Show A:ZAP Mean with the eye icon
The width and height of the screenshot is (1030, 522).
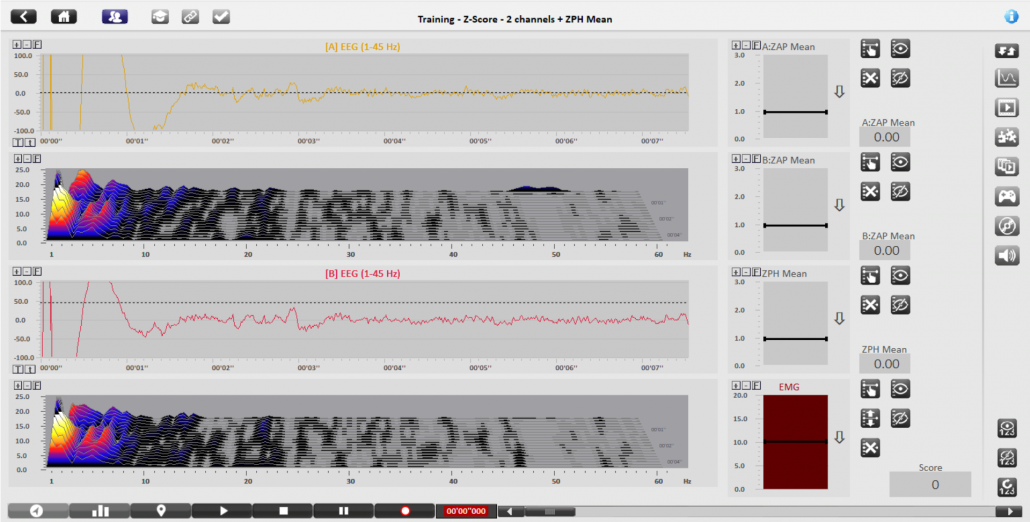click(x=901, y=49)
